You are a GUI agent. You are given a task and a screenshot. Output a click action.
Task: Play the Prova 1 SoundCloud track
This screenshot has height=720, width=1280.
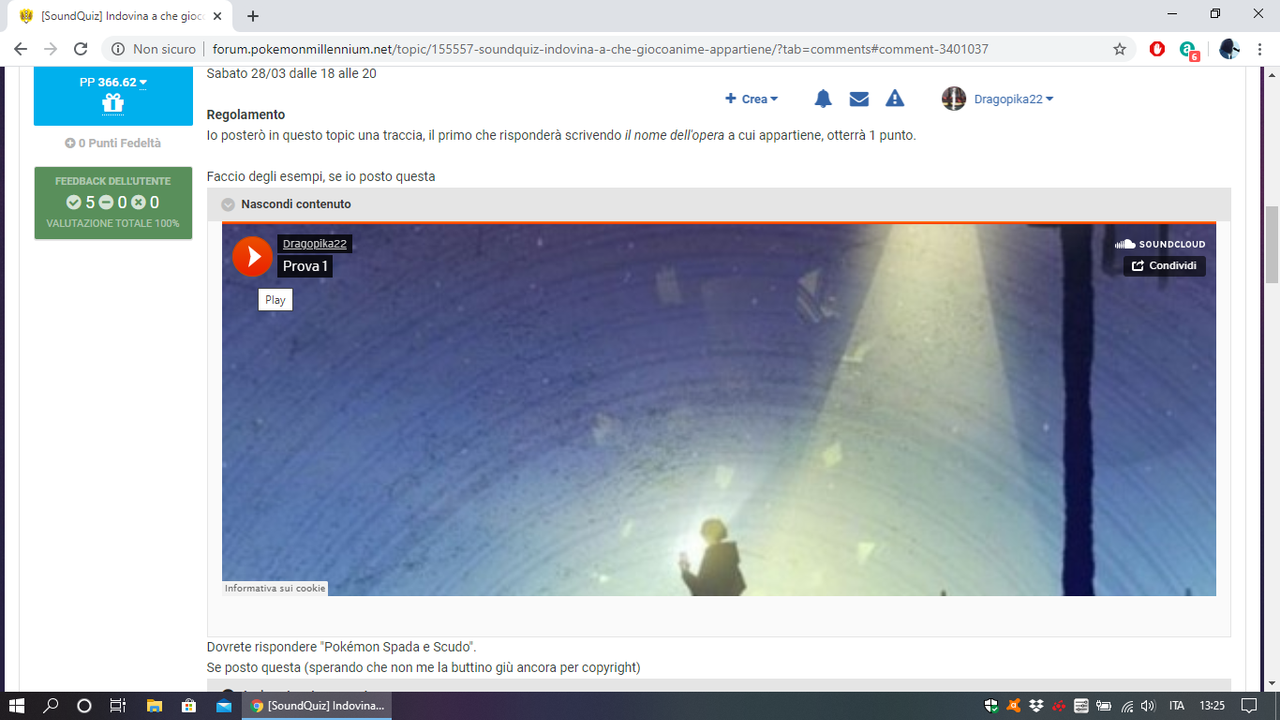pos(252,256)
